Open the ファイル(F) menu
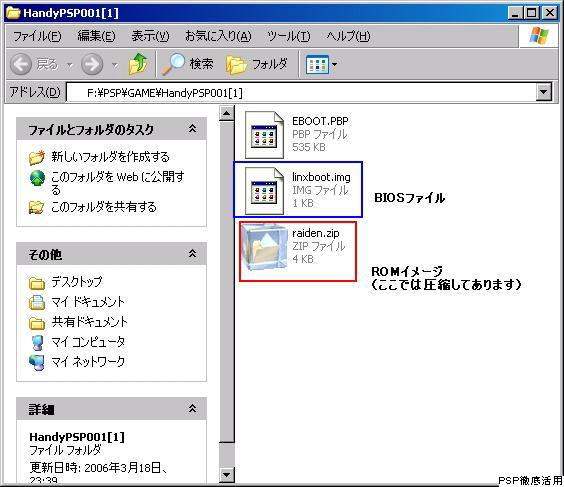Image resolution: width=564 pixels, height=487 pixels. (37, 36)
